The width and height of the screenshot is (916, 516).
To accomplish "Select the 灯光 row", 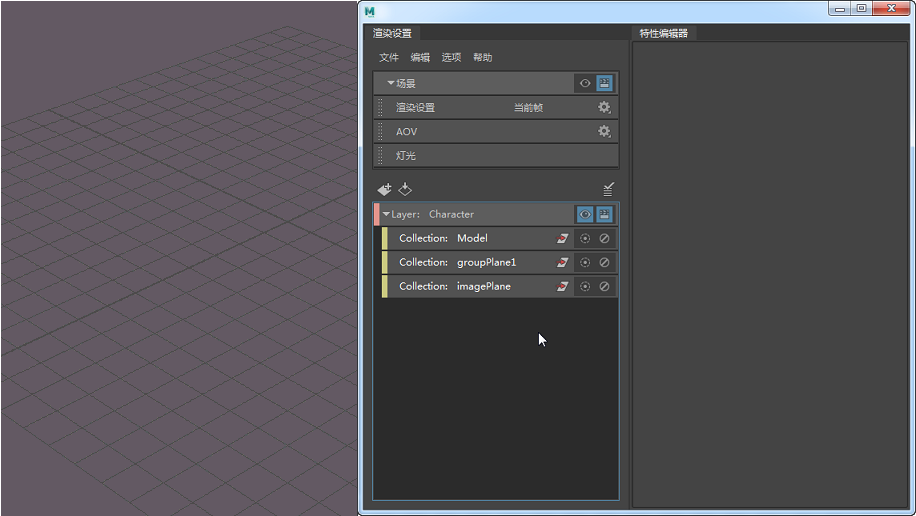I will (496, 155).
